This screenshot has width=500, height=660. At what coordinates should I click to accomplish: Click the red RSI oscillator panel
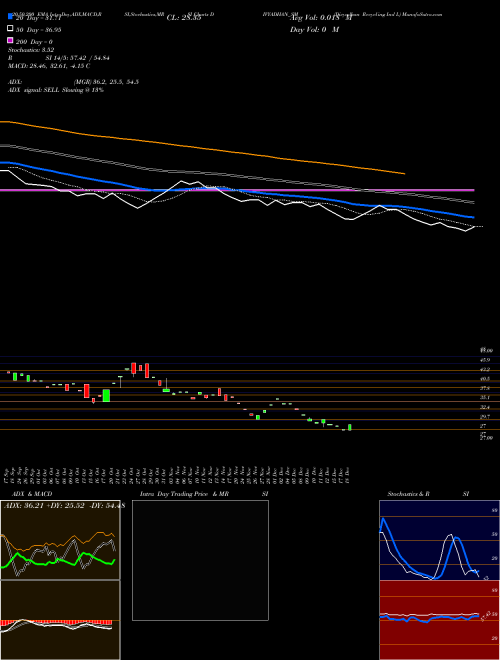[438, 620]
